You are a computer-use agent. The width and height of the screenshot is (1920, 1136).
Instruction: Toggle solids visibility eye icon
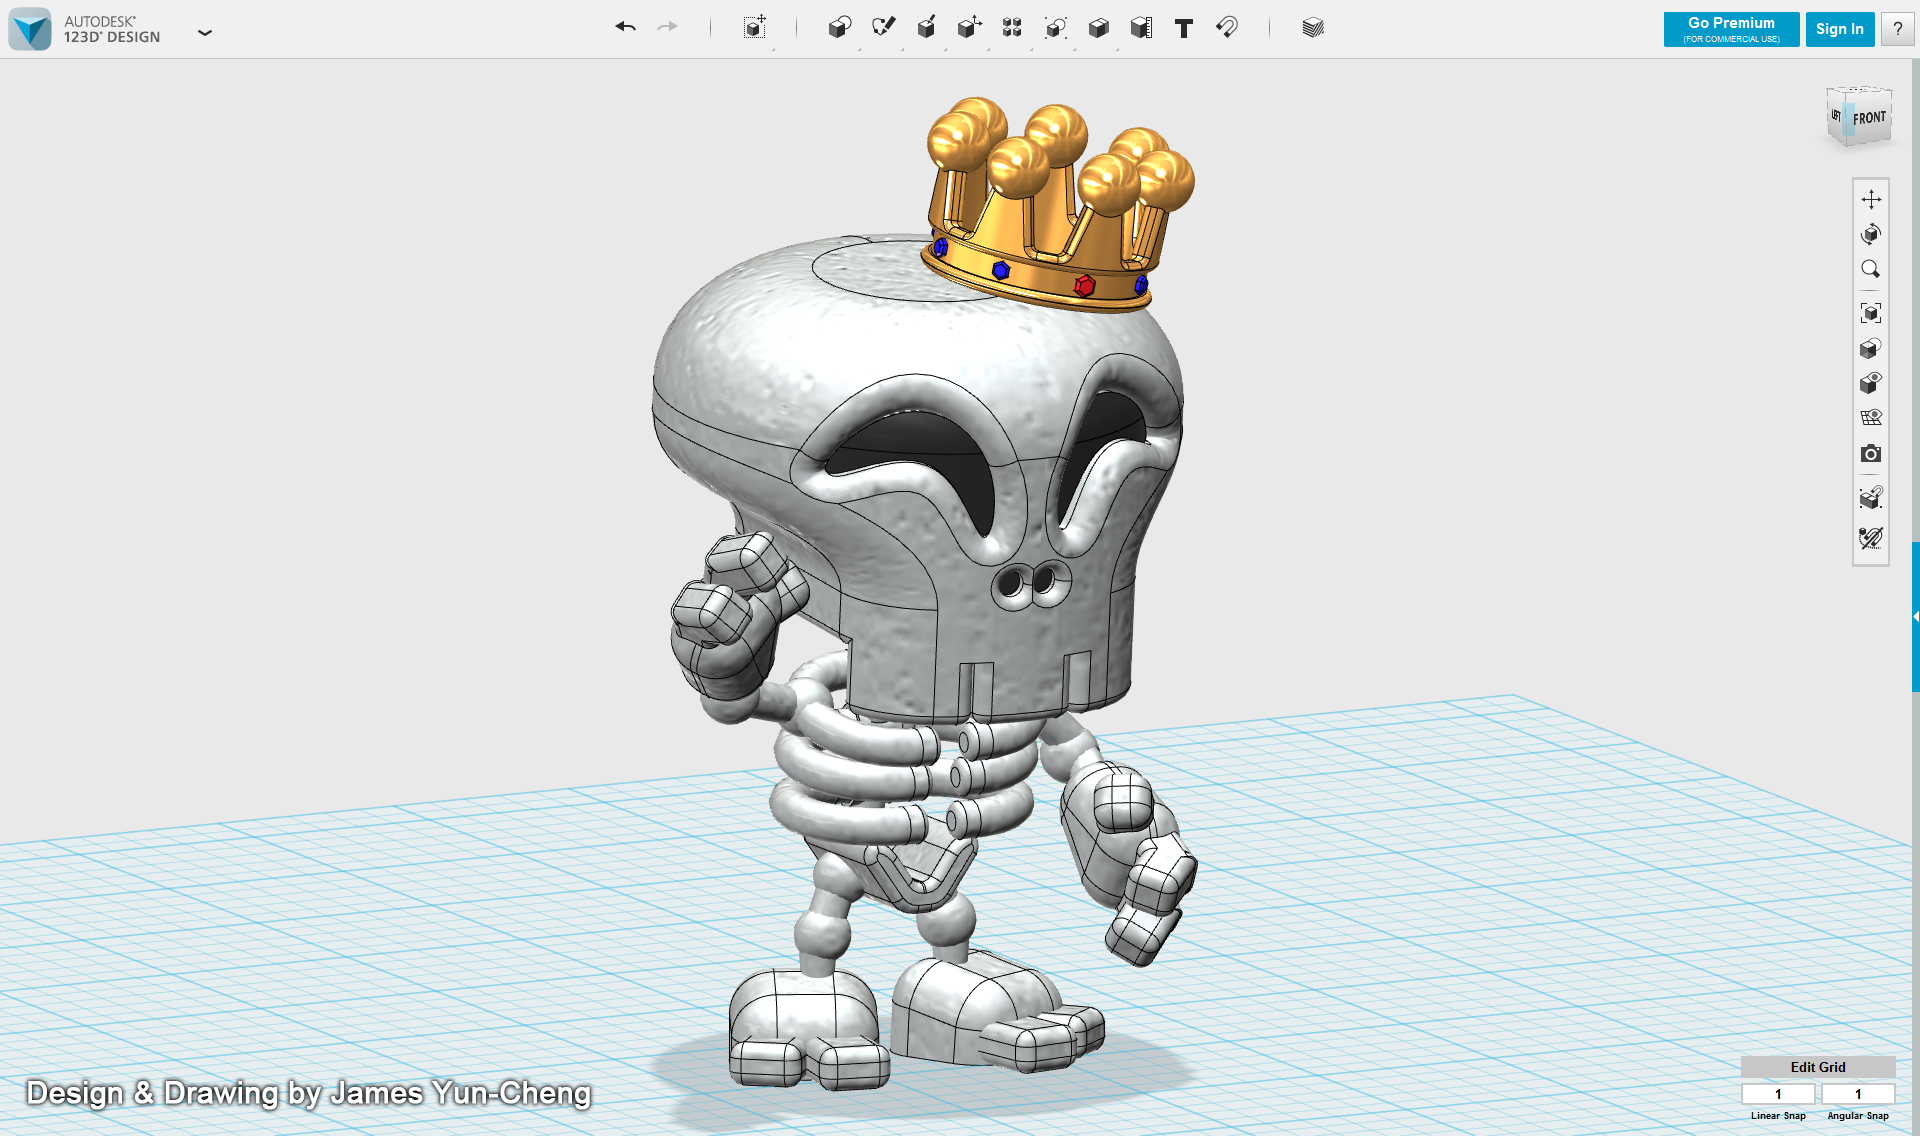(1870, 383)
